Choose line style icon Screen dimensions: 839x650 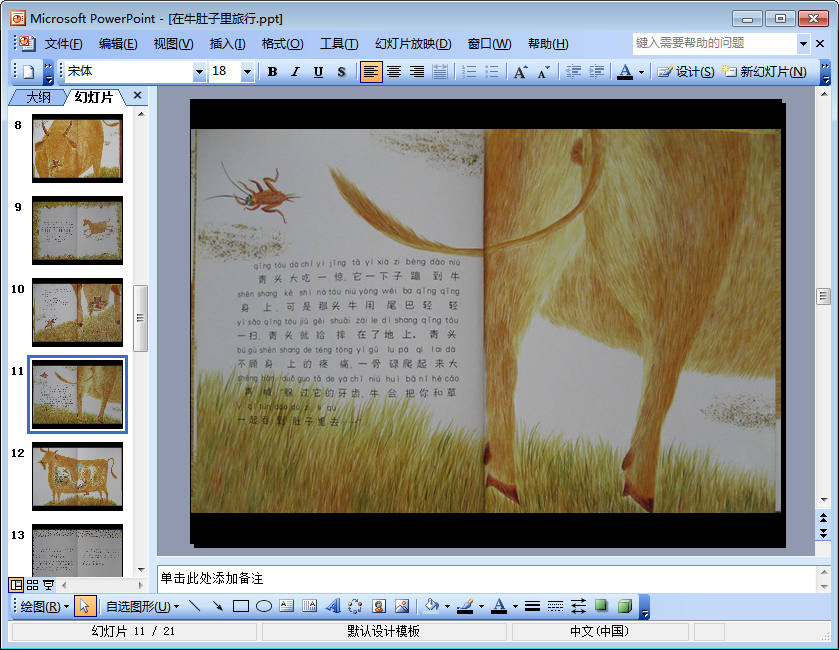532,607
